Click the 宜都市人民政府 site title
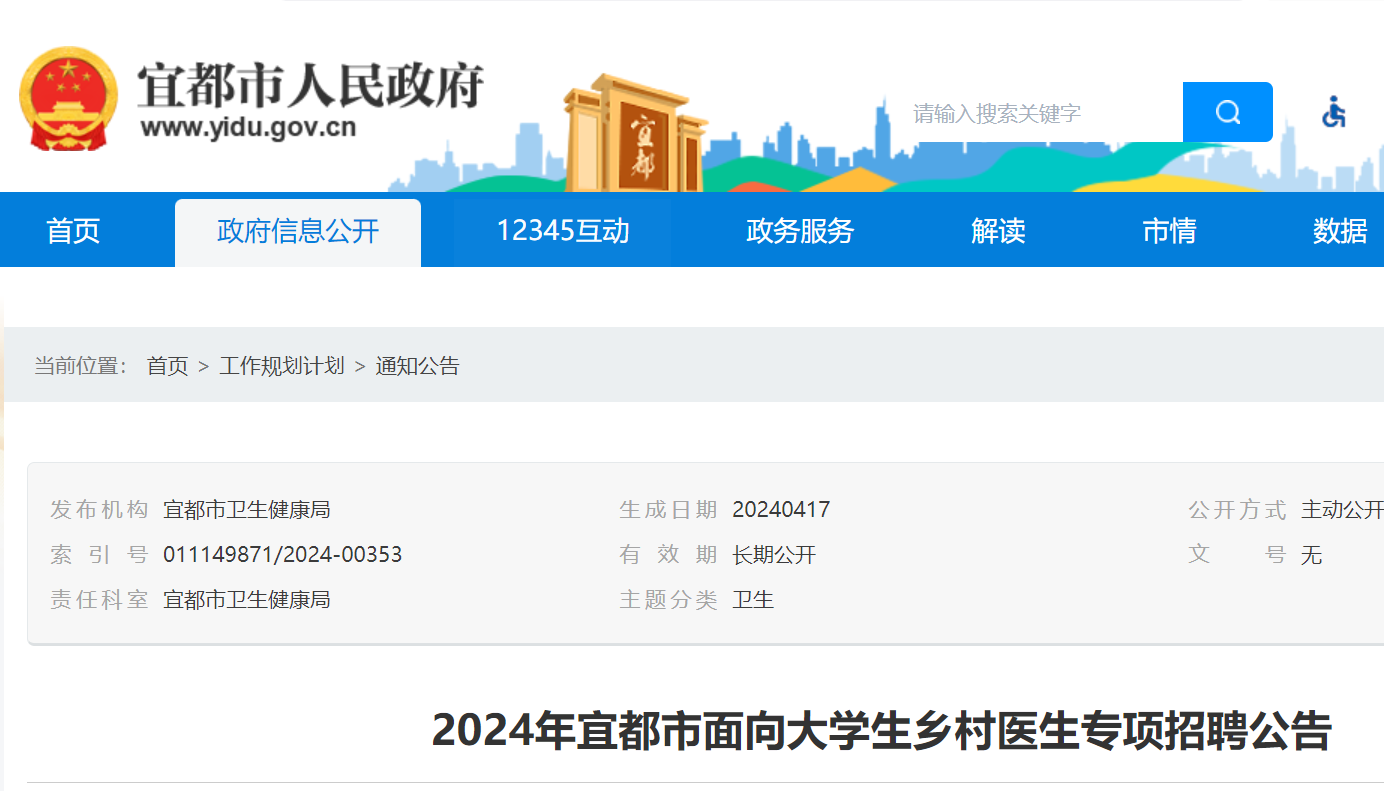1384x791 pixels. [x=310, y=84]
